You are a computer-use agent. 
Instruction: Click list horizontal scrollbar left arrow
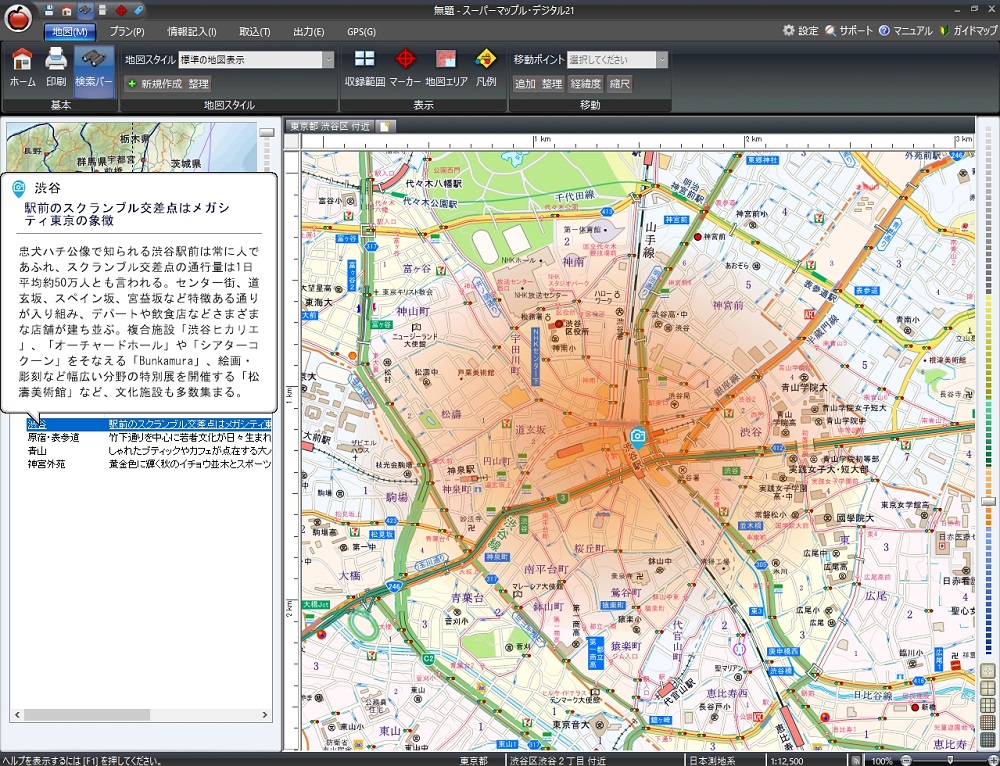tap(17, 715)
